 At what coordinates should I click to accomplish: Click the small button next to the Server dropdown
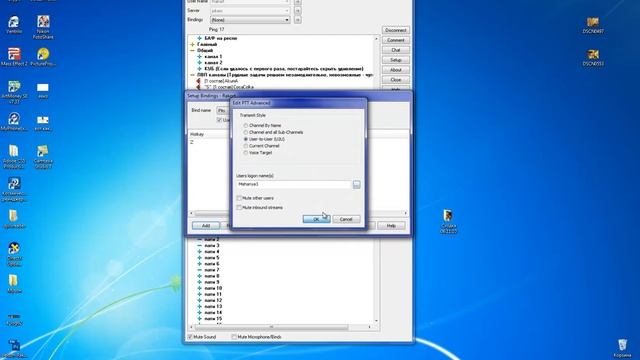[x=298, y=10]
